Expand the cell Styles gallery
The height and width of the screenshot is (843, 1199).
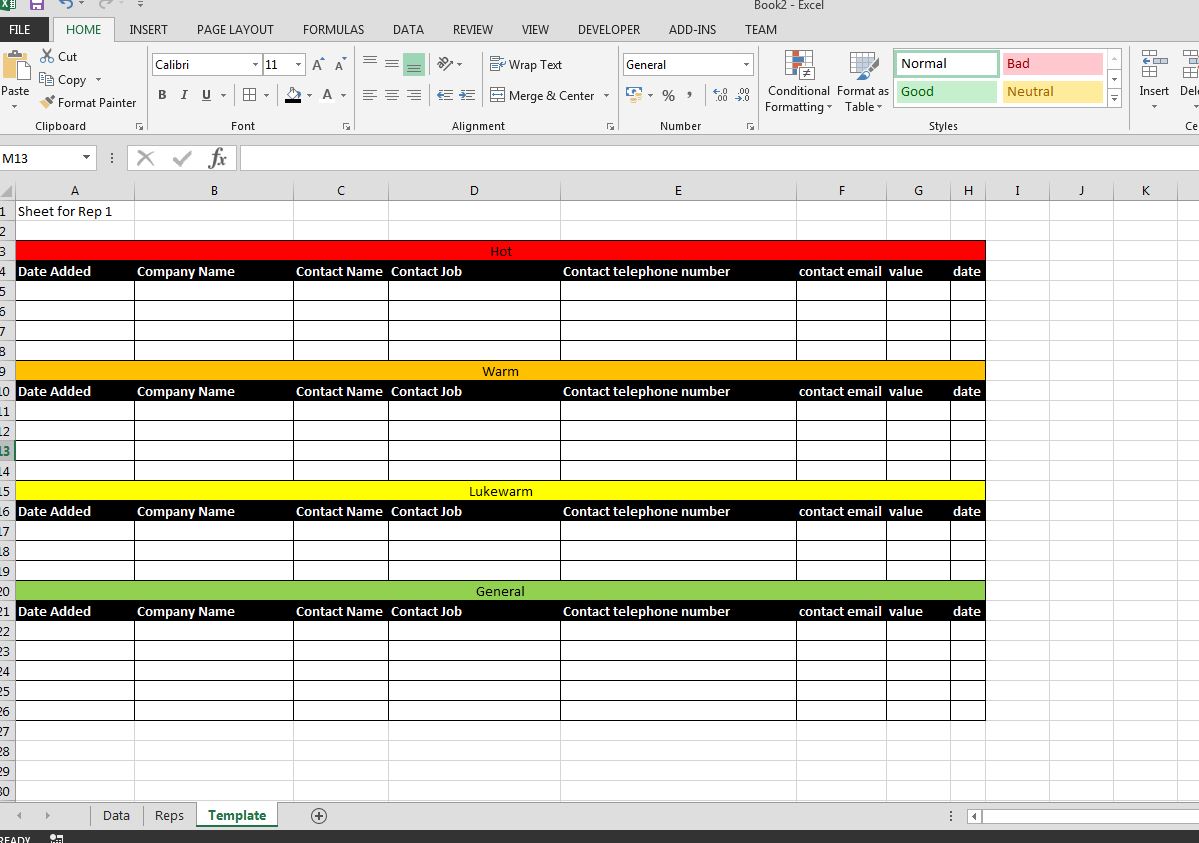tap(1114, 98)
